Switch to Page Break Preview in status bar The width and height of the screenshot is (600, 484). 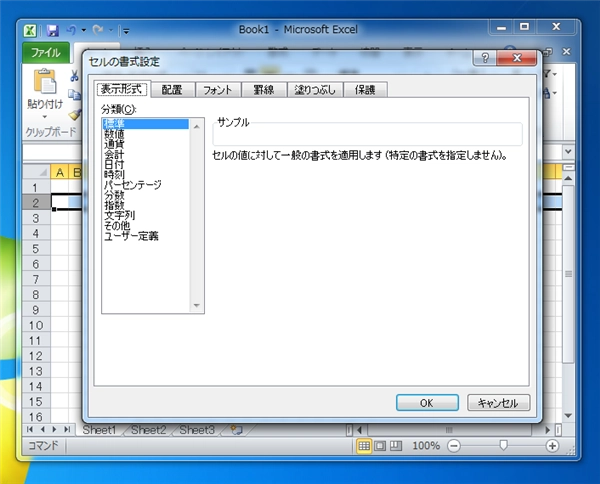(x=396, y=446)
